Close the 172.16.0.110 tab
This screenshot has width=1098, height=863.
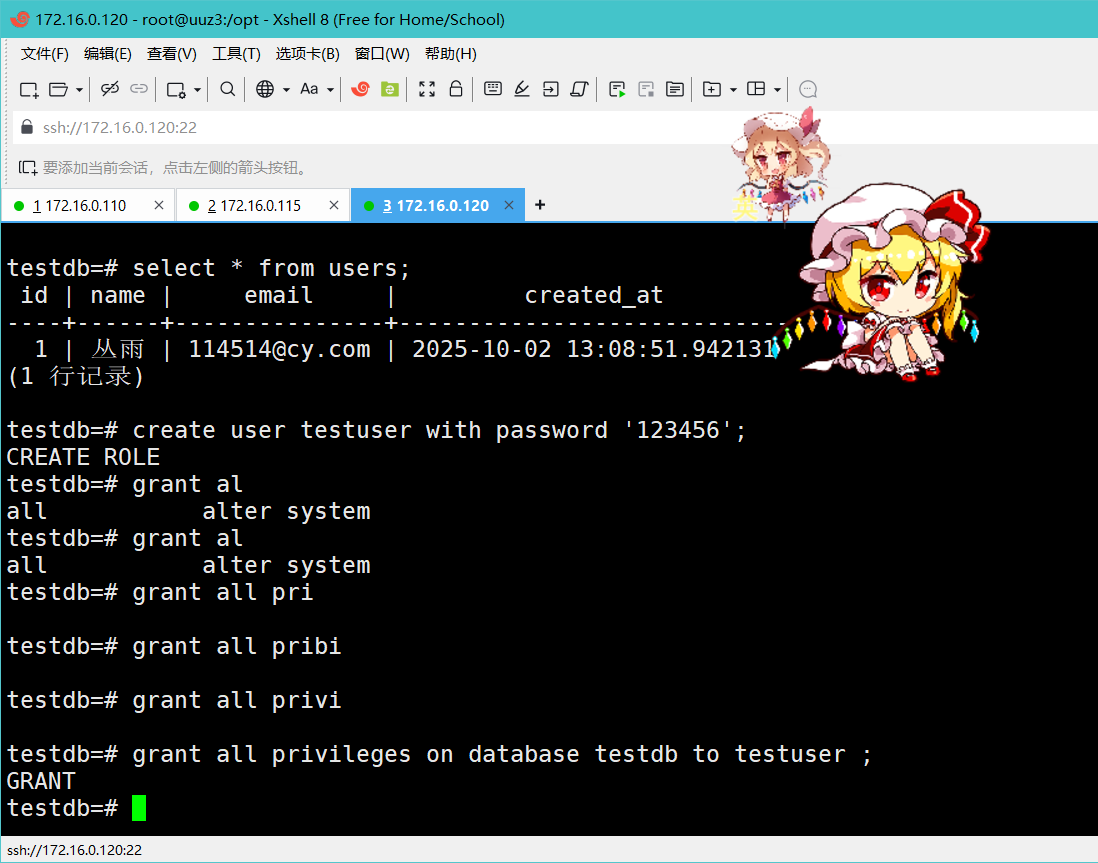[x=159, y=205]
